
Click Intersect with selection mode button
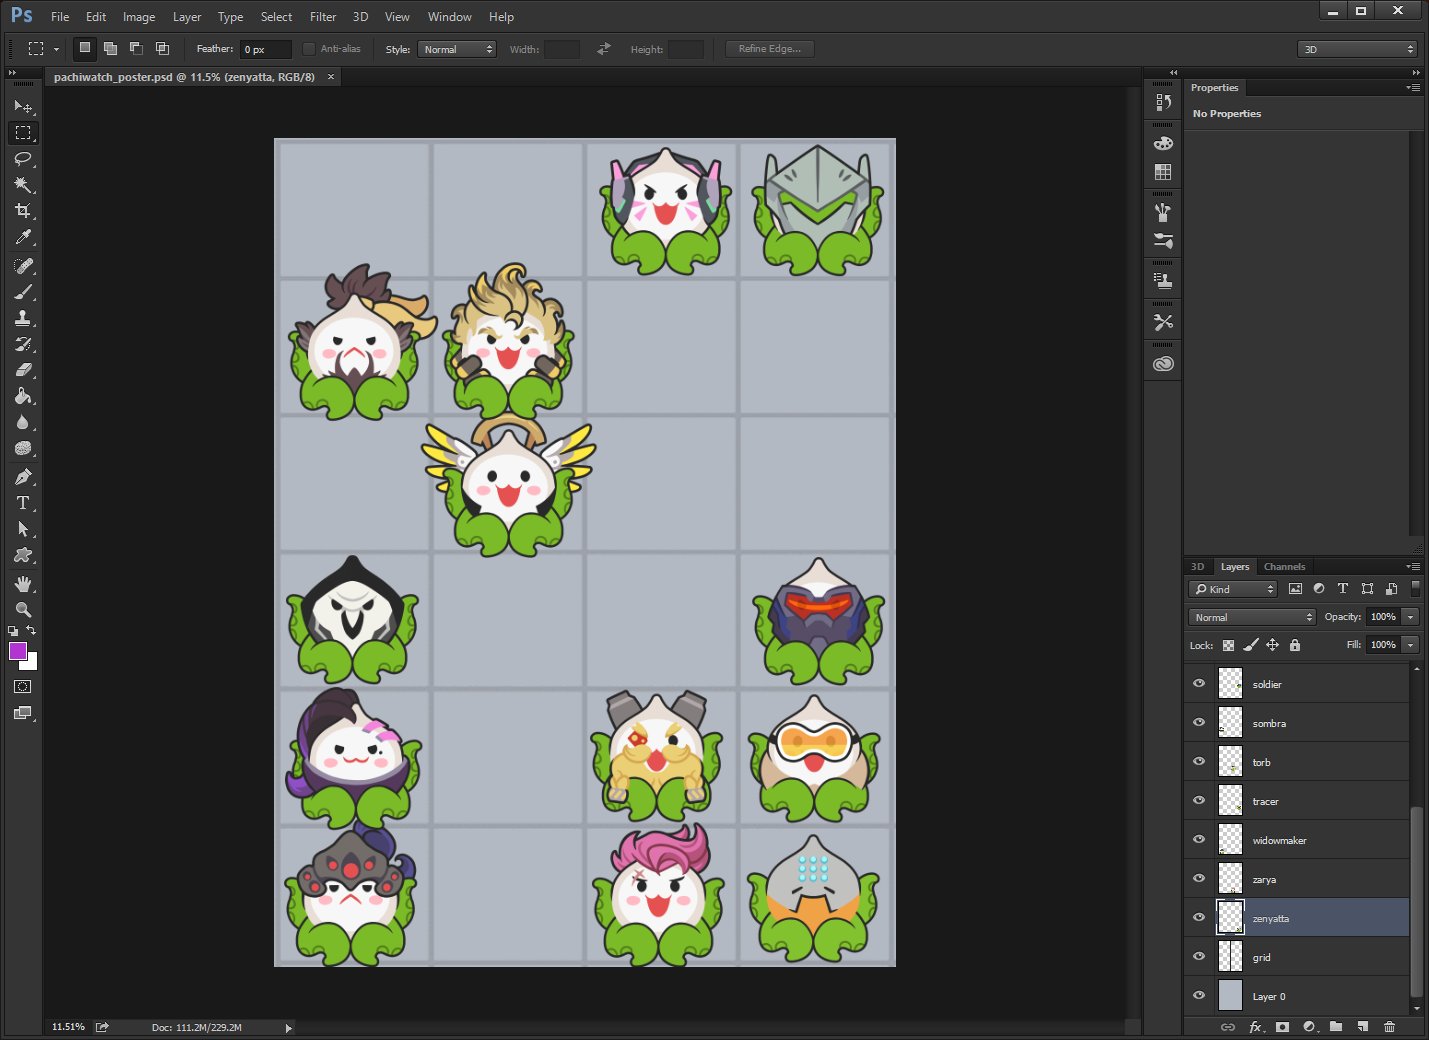pyautogui.click(x=162, y=48)
